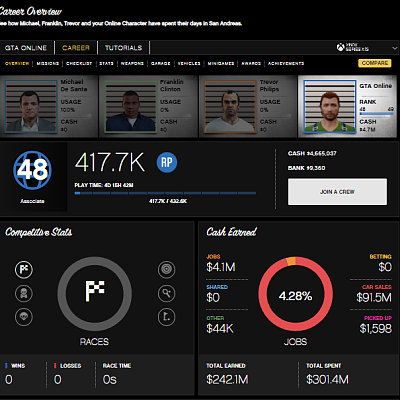The image size is (400, 400).
Task: Go to the WEAPONS sub-menu
Action: pyautogui.click(x=132, y=63)
